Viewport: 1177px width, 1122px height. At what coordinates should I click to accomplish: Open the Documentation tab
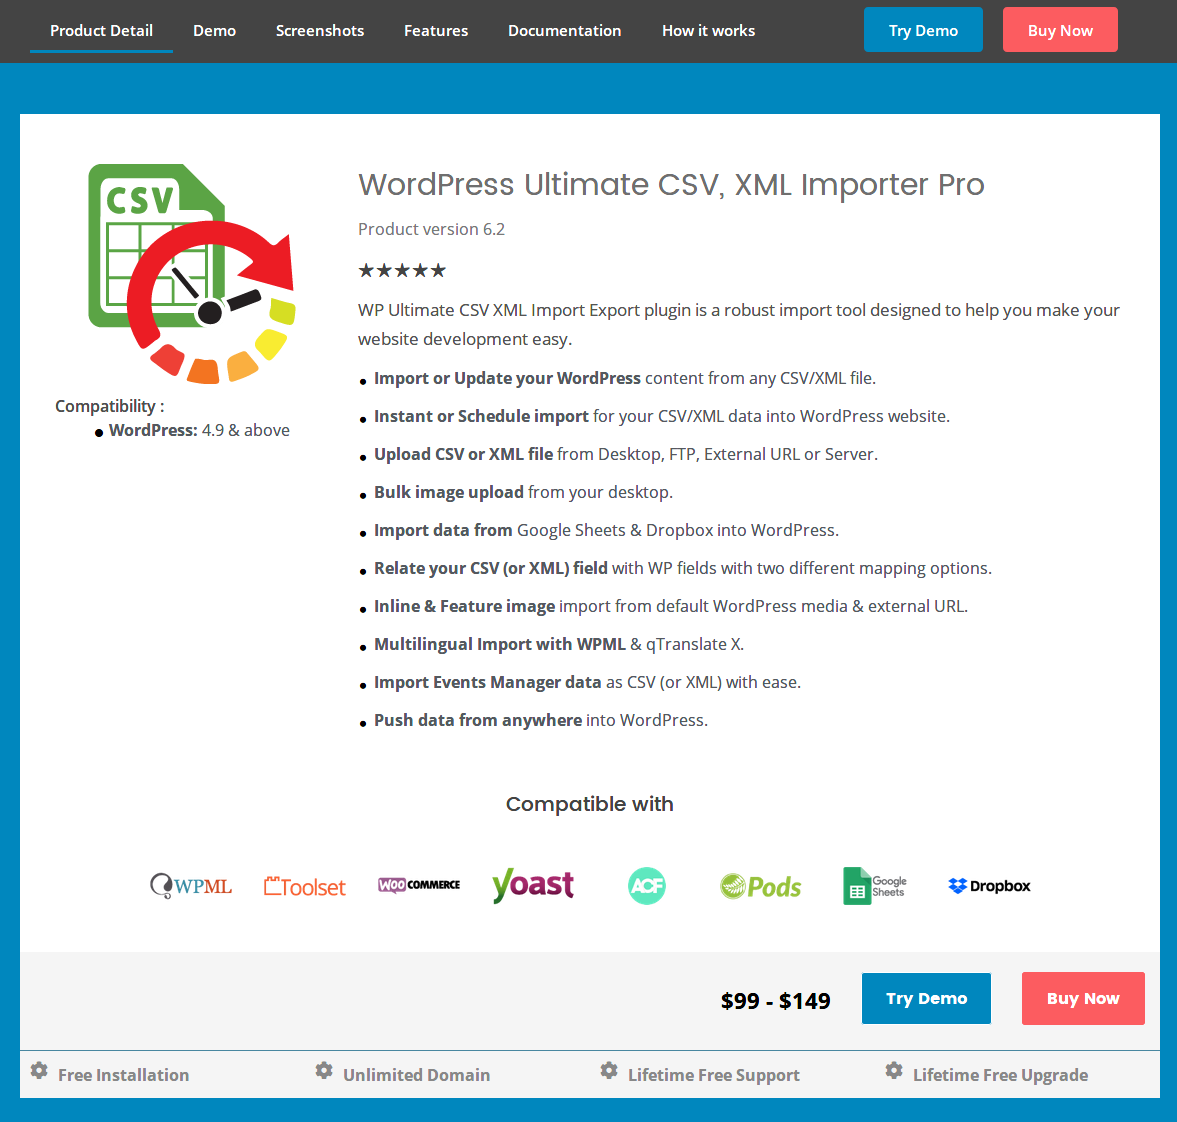coord(564,31)
